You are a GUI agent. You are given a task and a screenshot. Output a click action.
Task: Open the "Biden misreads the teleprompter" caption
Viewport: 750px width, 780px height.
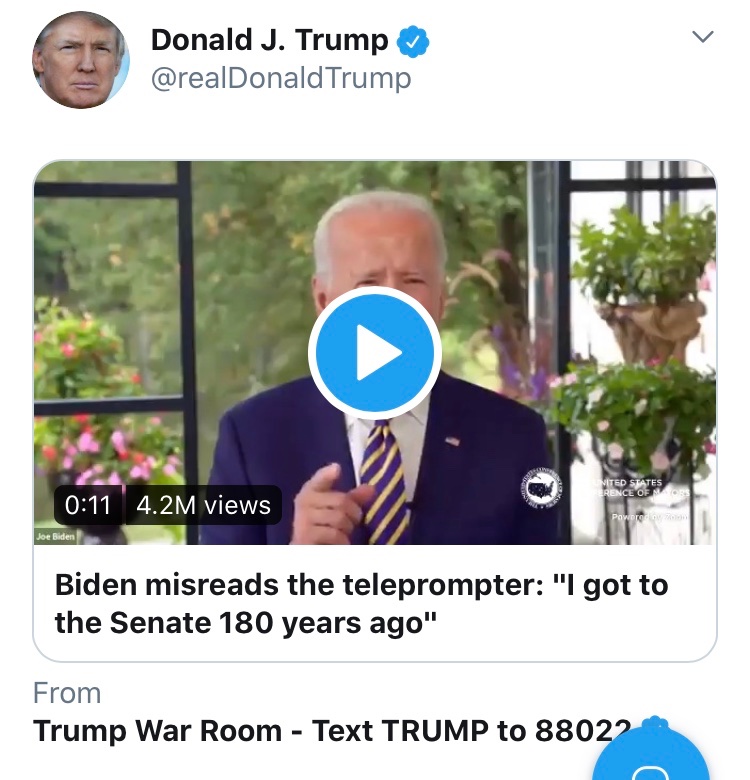click(x=361, y=603)
